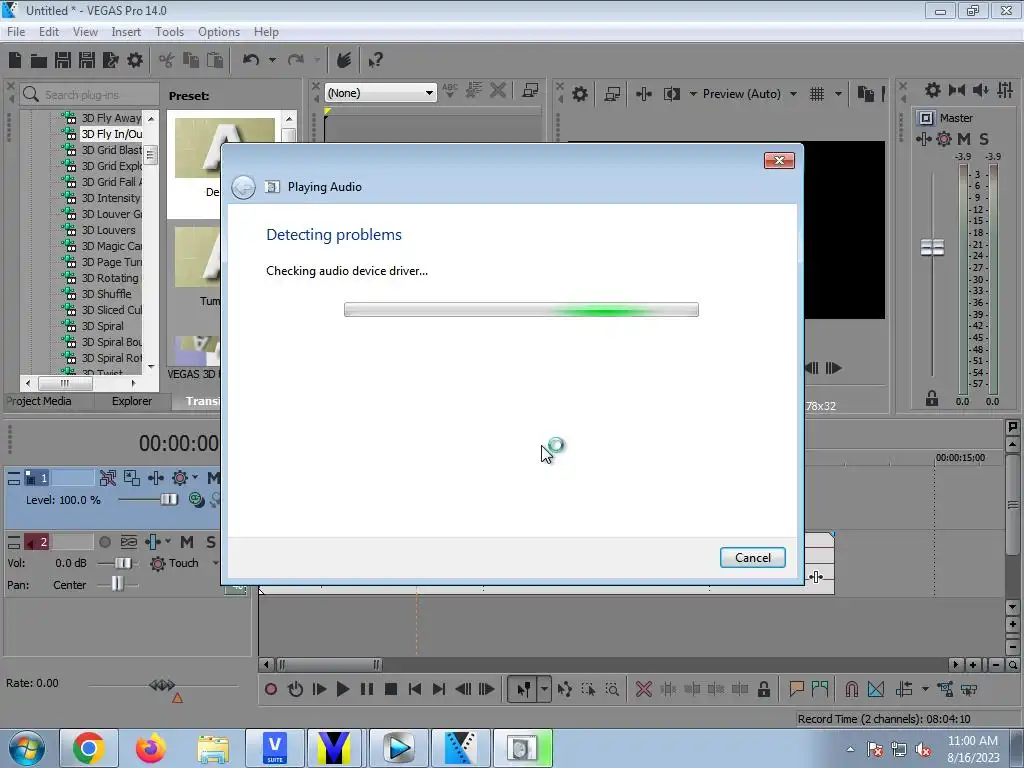Select 3D Fly In/Out transition
The image size is (1024, 768).
click(111, 134)
